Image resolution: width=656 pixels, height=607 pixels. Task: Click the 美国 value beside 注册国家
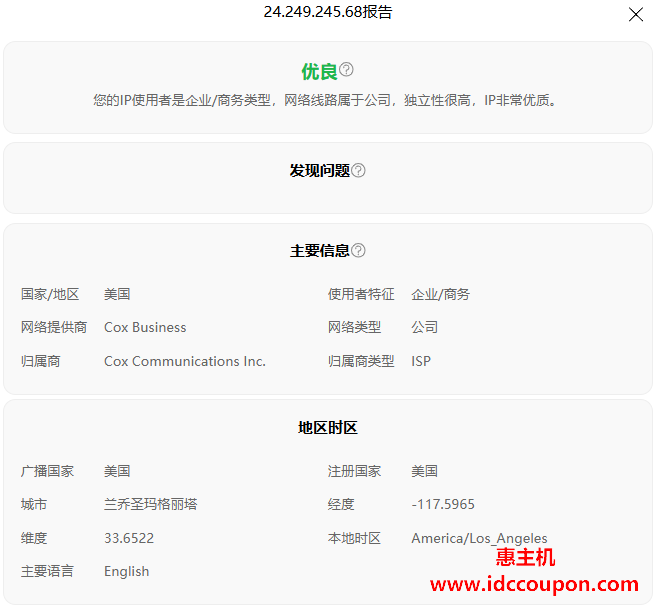(424, 471)
